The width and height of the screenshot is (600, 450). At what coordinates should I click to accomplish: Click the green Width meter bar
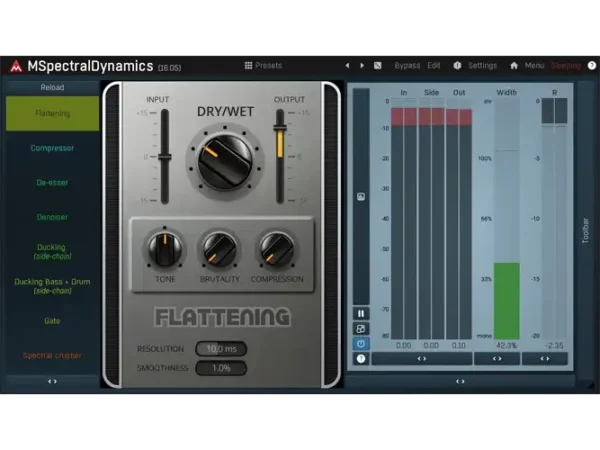pos(507,301)
